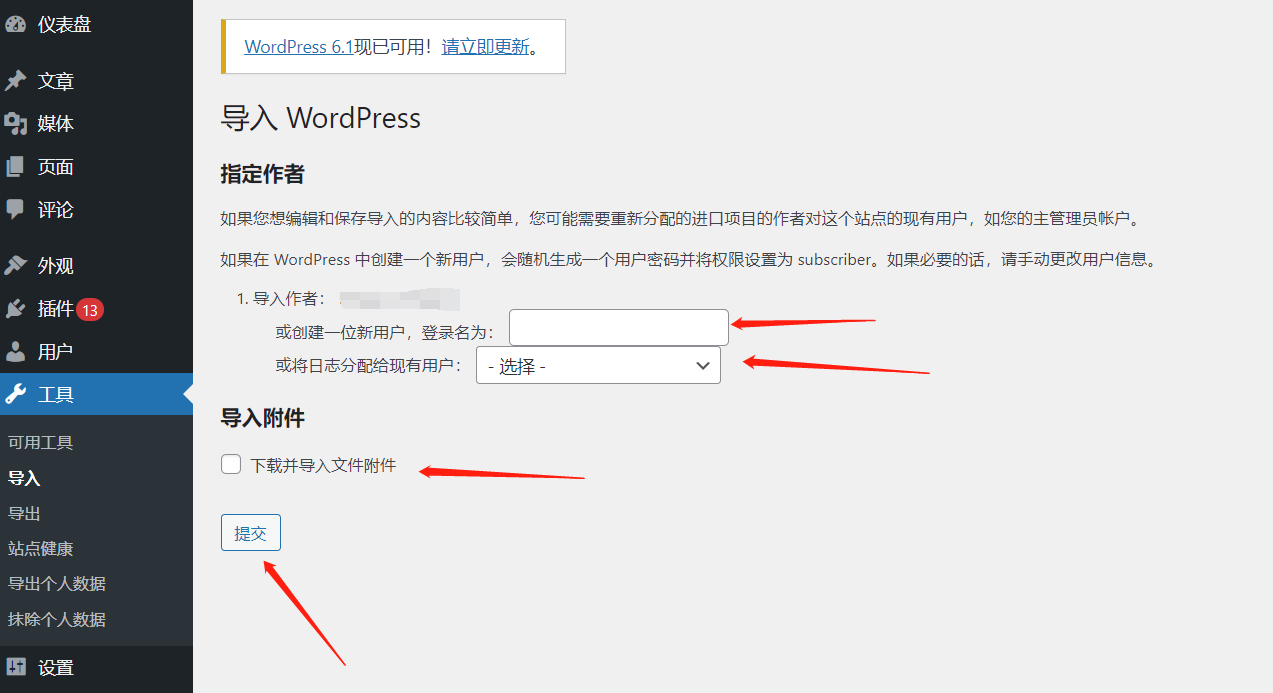This screenshot has width=1273, height=693.
Task: Open the 可用工具 submenu item
Action: coord(41,442)
